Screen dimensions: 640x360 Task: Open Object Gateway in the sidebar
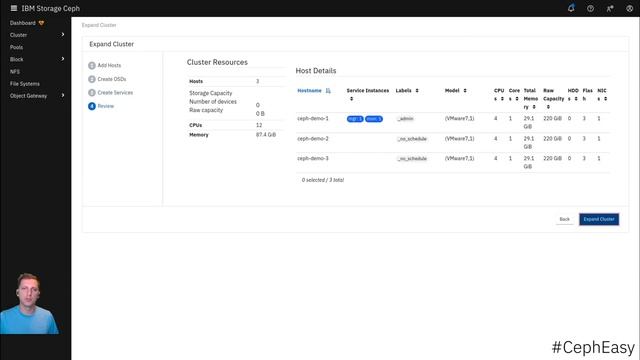tap(29, 96)
